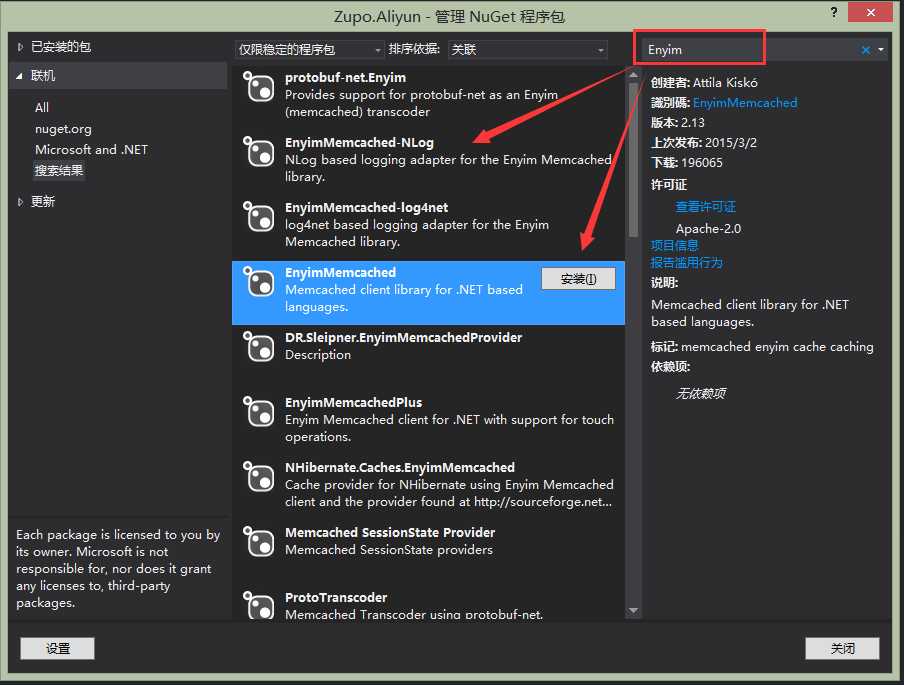
Task: Click the Memcached SessionState Provider icon
Action: [258, 543]
